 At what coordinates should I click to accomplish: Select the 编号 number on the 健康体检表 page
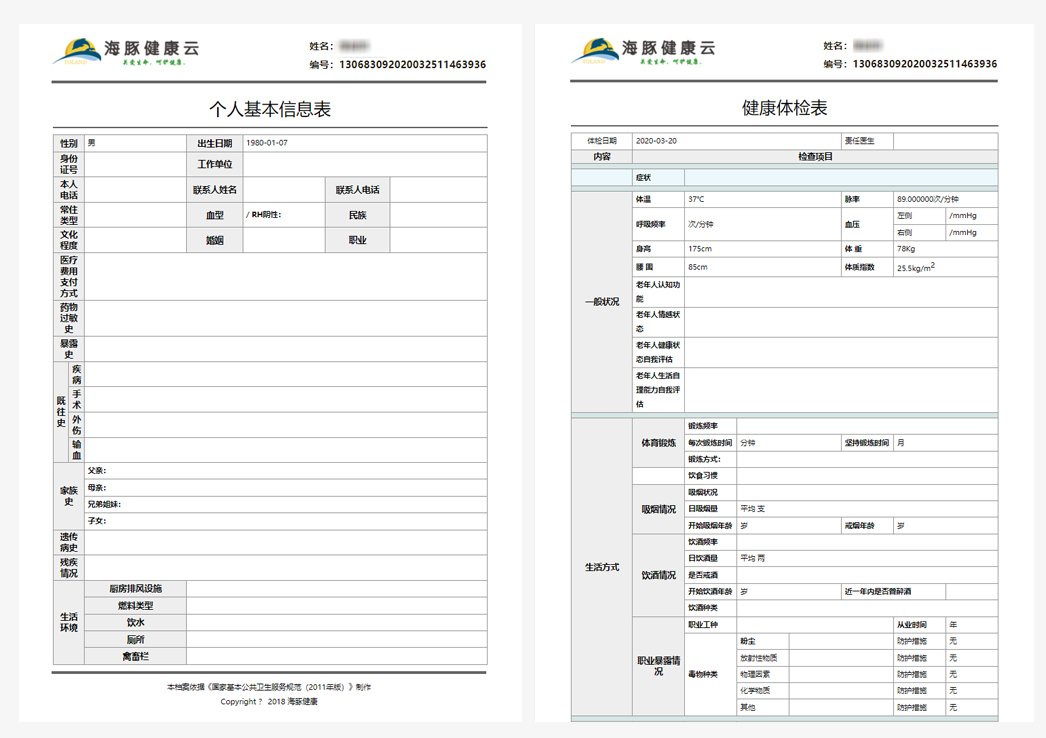(925, 64)
